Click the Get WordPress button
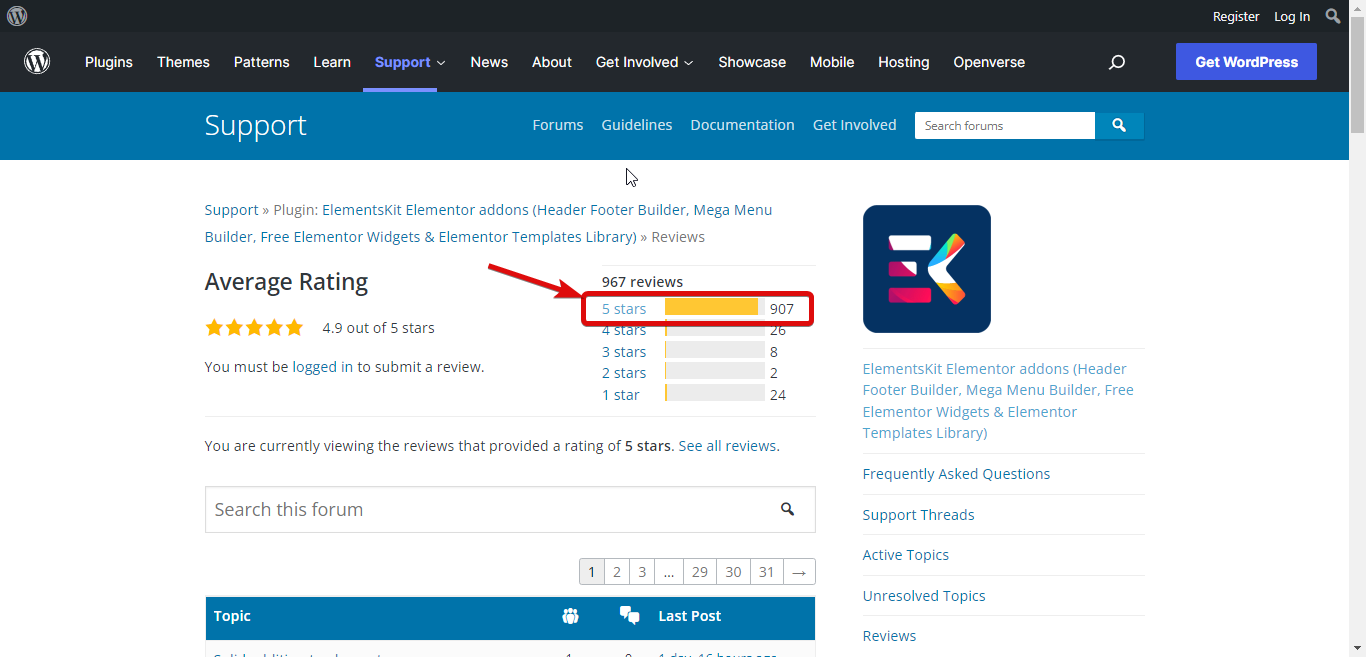This screenshot has width=1366, height=657. pos(1246,62)
